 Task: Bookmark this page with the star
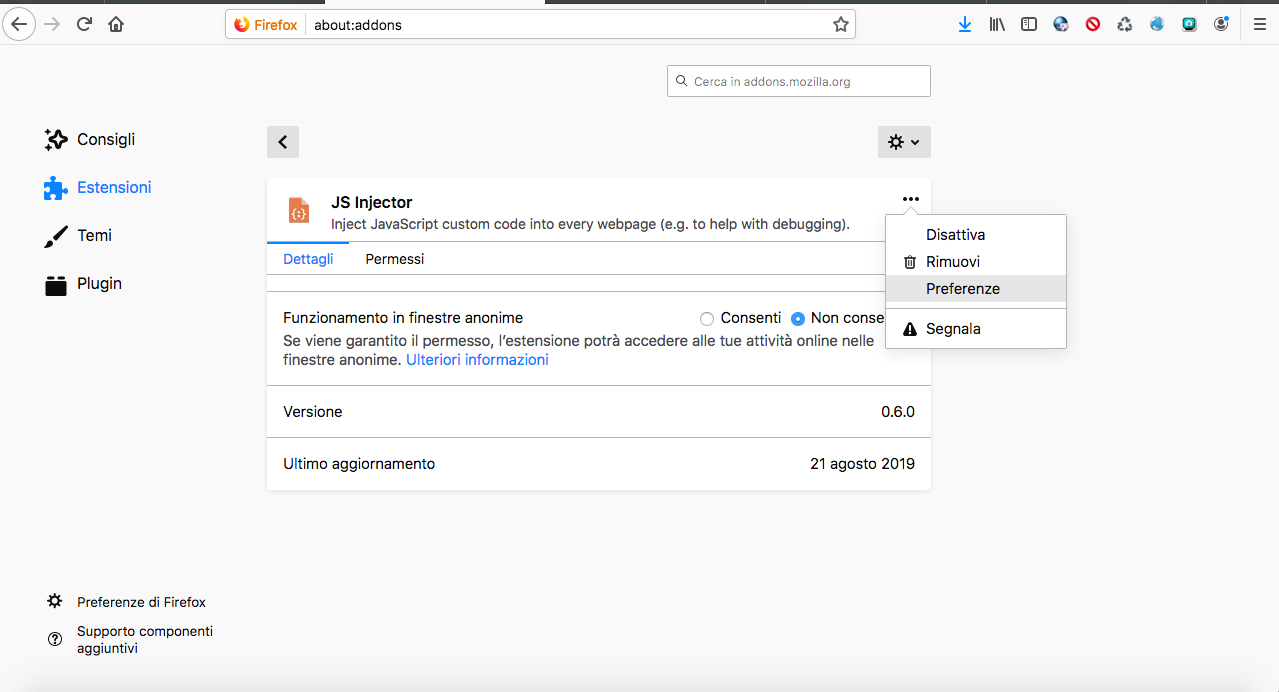[x=840, y=25]
